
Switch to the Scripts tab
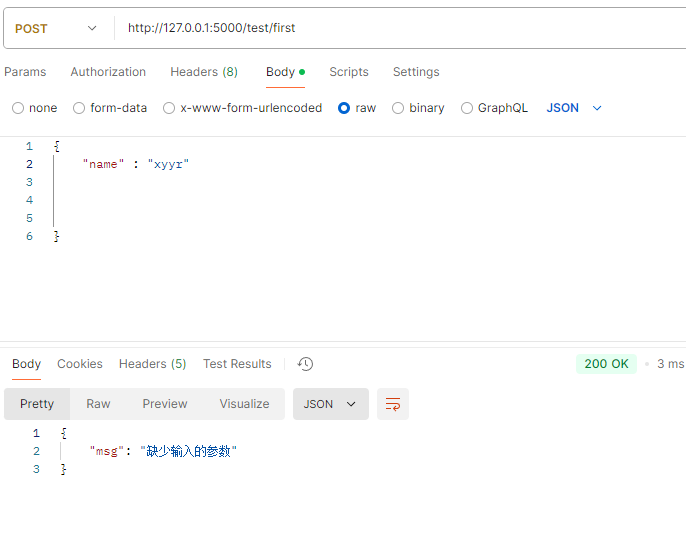coord(349,72)
